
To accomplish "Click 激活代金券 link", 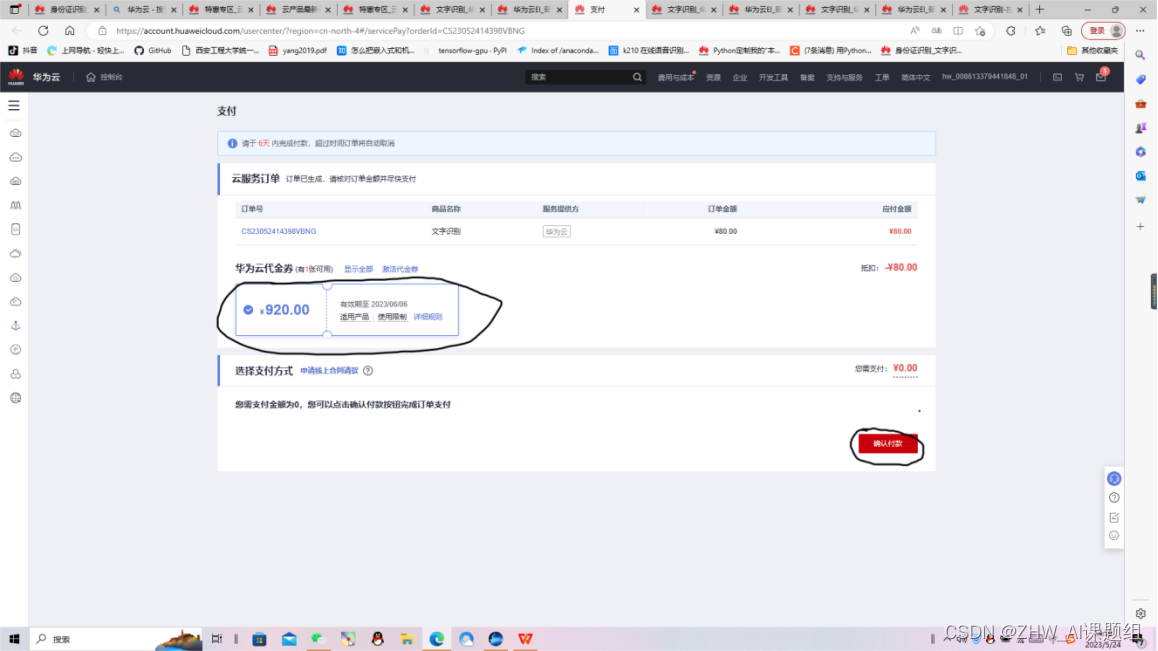I will pos(400,269).
